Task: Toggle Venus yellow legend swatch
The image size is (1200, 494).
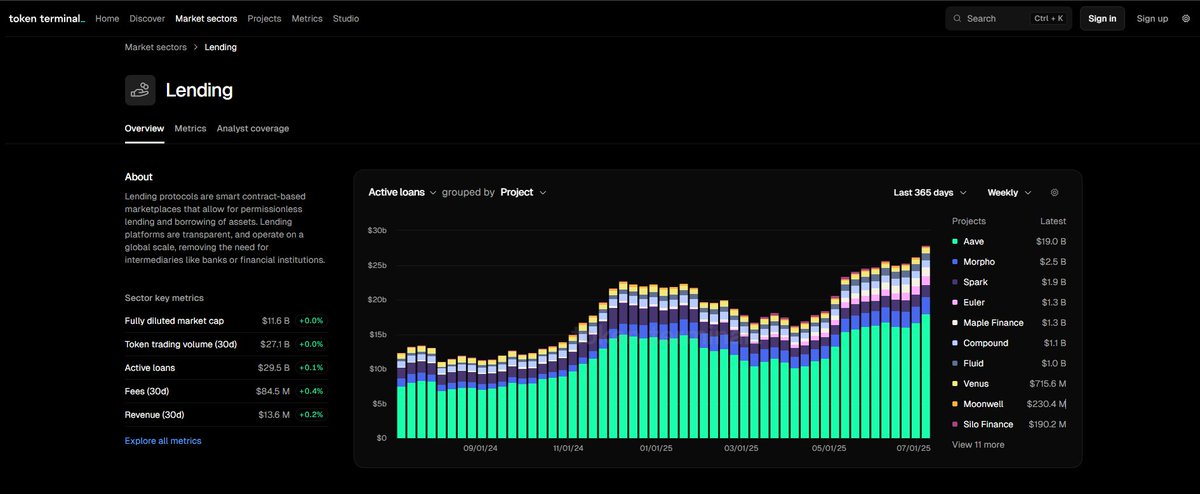Action: click(x=956, y=384)
